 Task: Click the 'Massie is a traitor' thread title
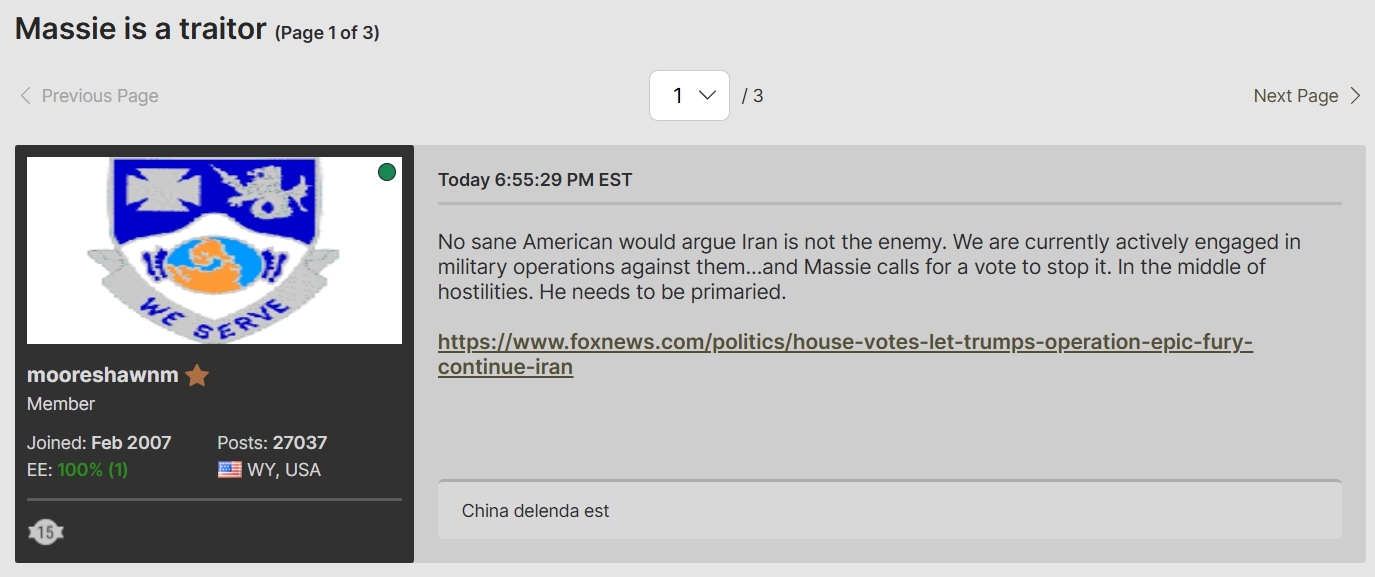click(x=141, y=29)
